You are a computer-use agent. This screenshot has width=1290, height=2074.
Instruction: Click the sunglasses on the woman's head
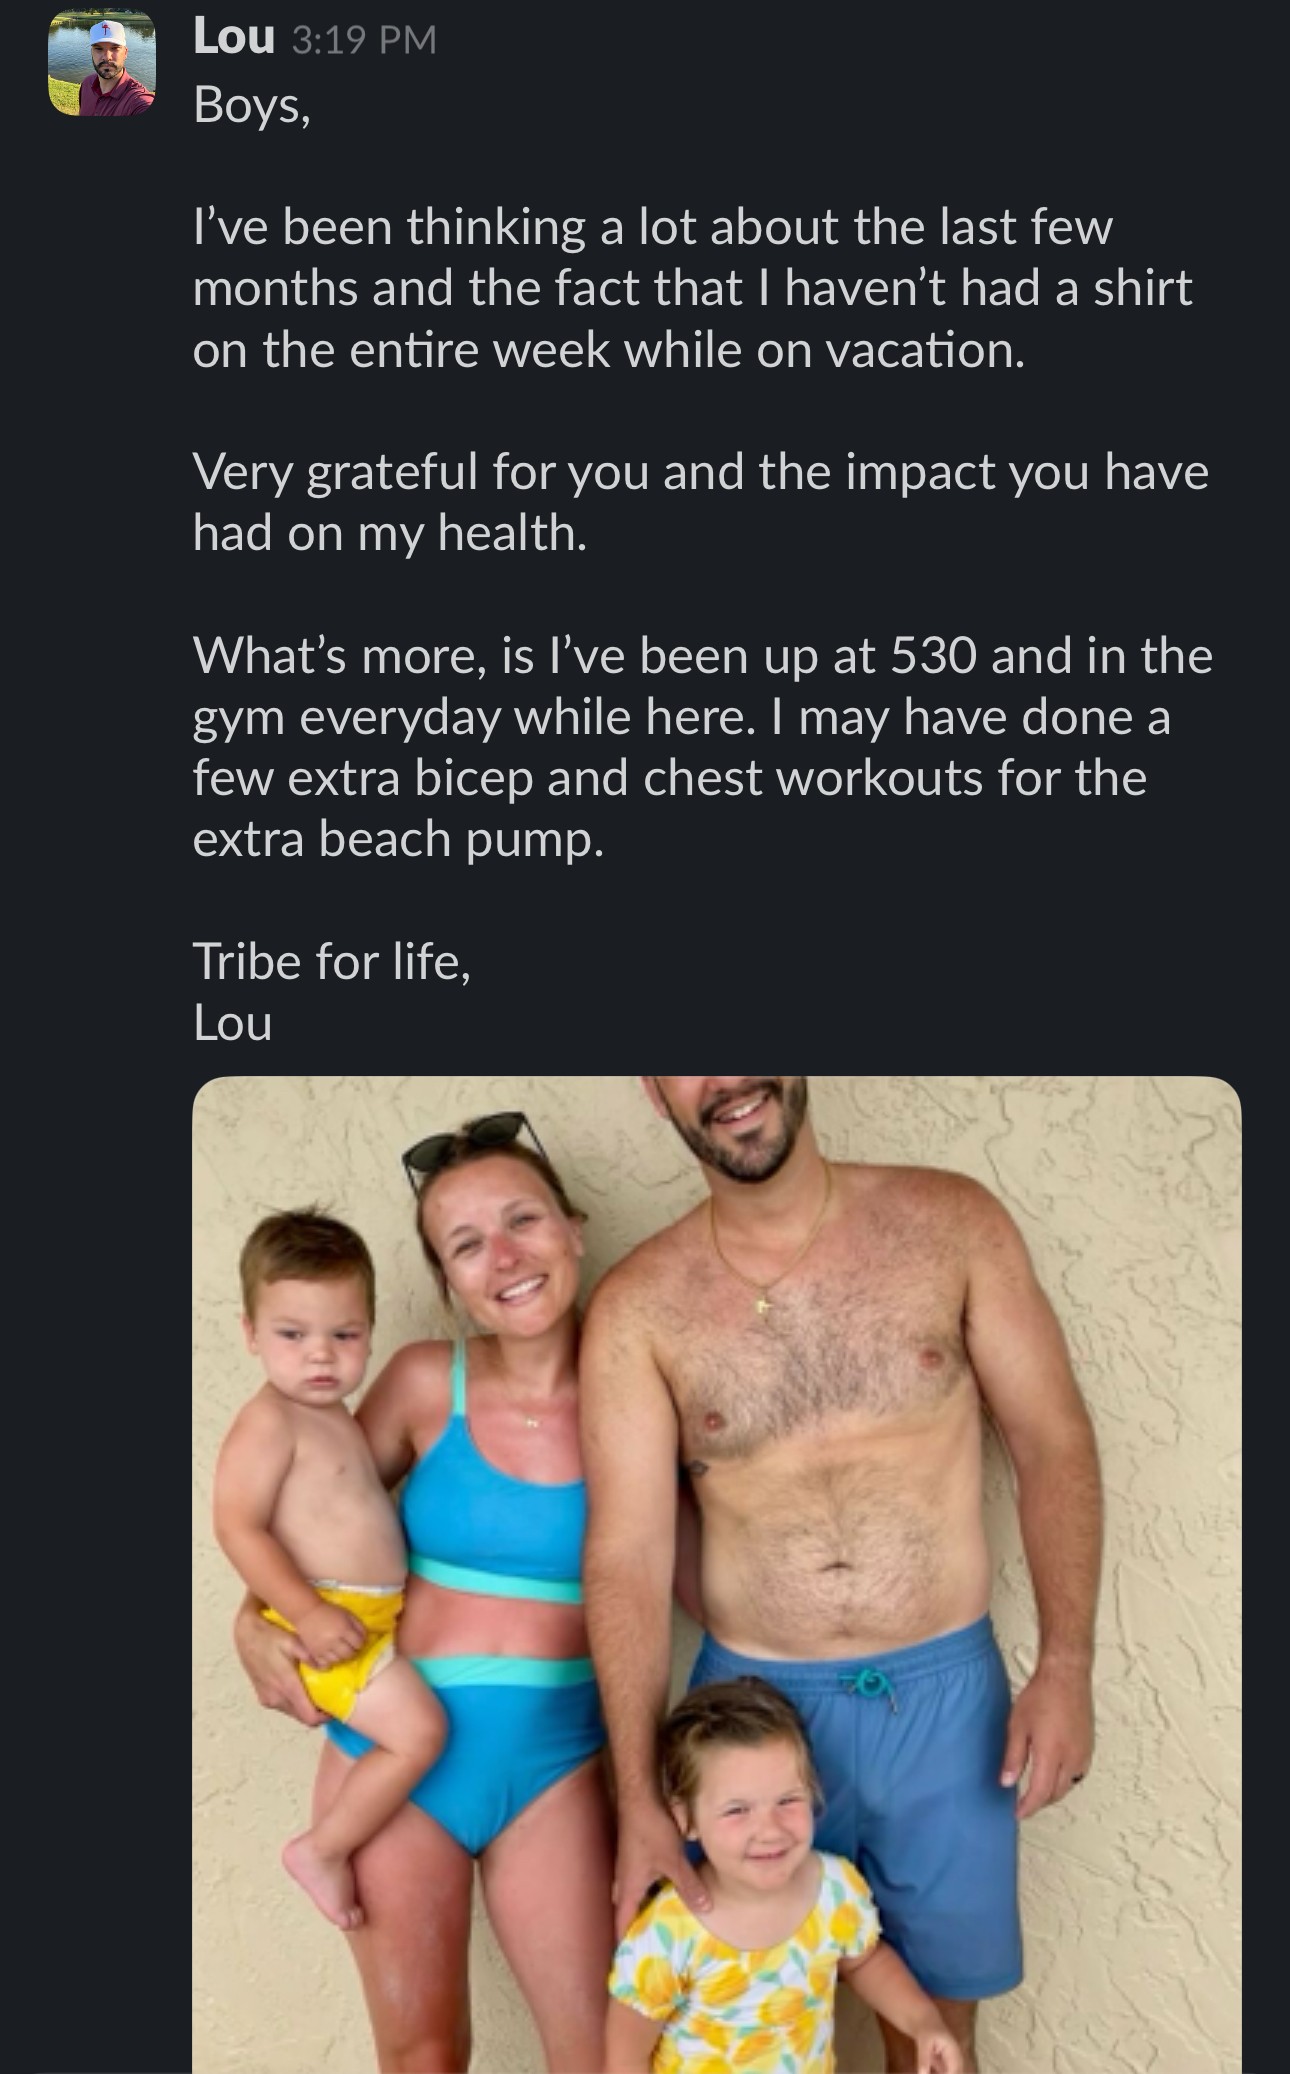pyautogui.click(x=465, y=1143)
